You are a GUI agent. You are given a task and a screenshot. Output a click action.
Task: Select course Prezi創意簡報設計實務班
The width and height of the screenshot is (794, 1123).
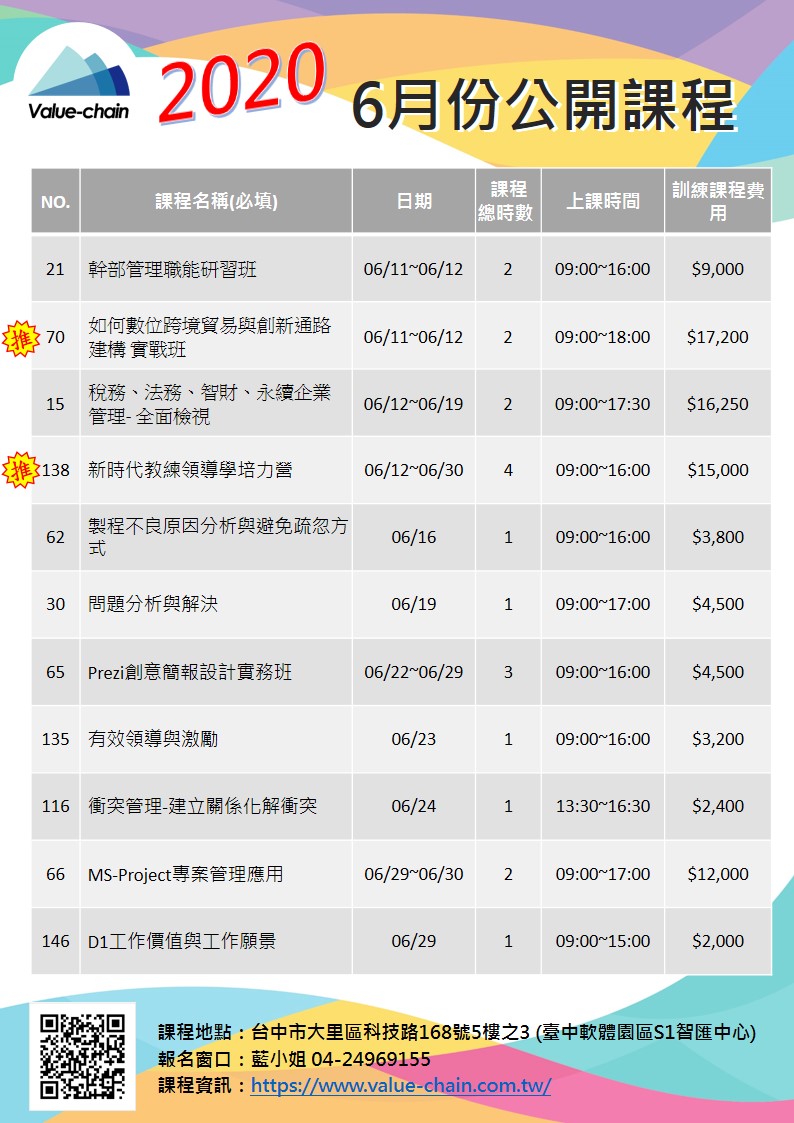tap(190, 672)
